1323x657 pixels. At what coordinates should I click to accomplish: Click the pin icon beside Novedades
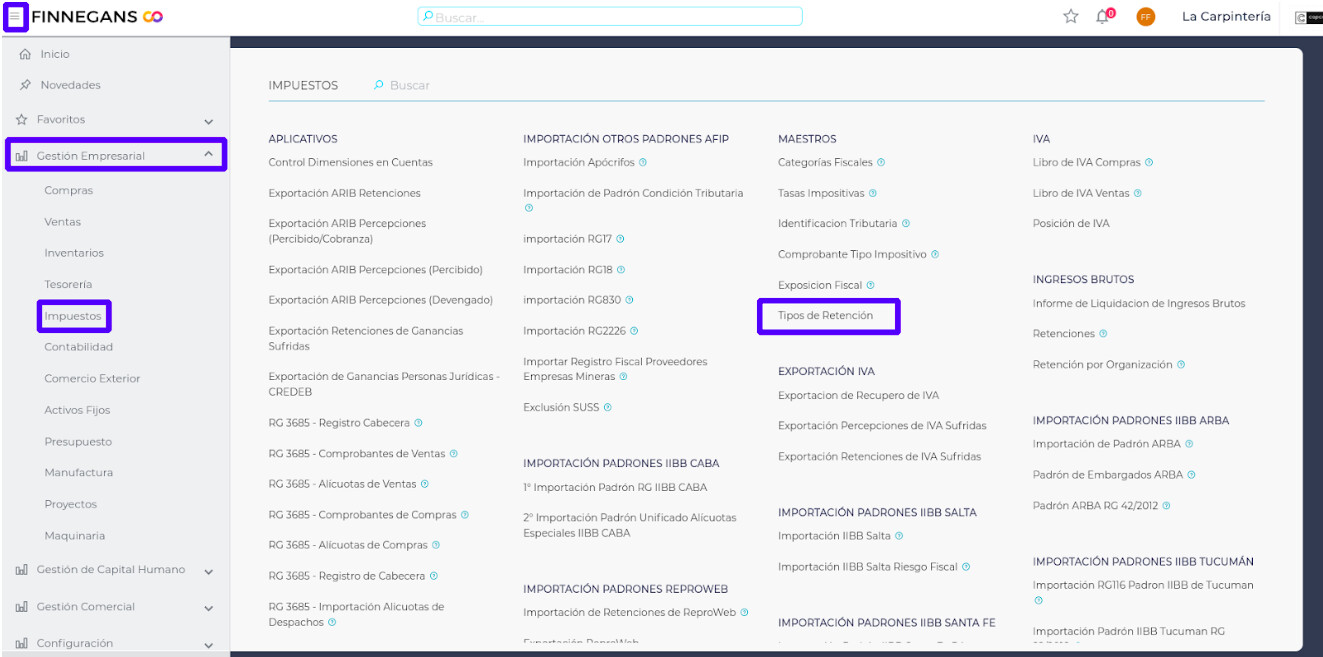pos(25,85)
